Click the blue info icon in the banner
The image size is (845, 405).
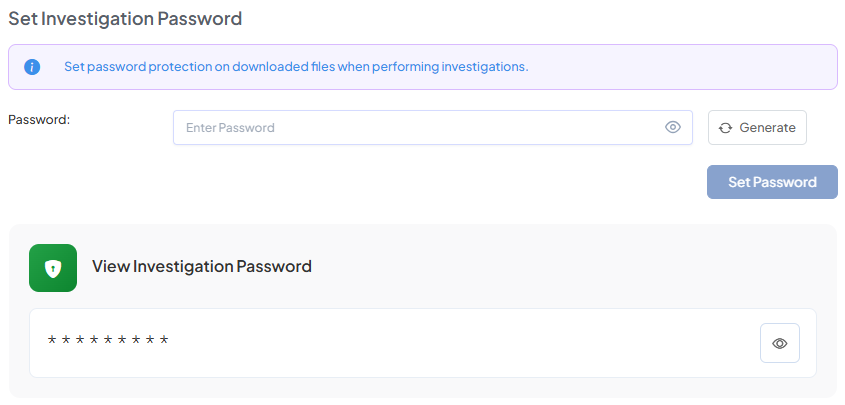pyautogui.click(x=32, y=67)
